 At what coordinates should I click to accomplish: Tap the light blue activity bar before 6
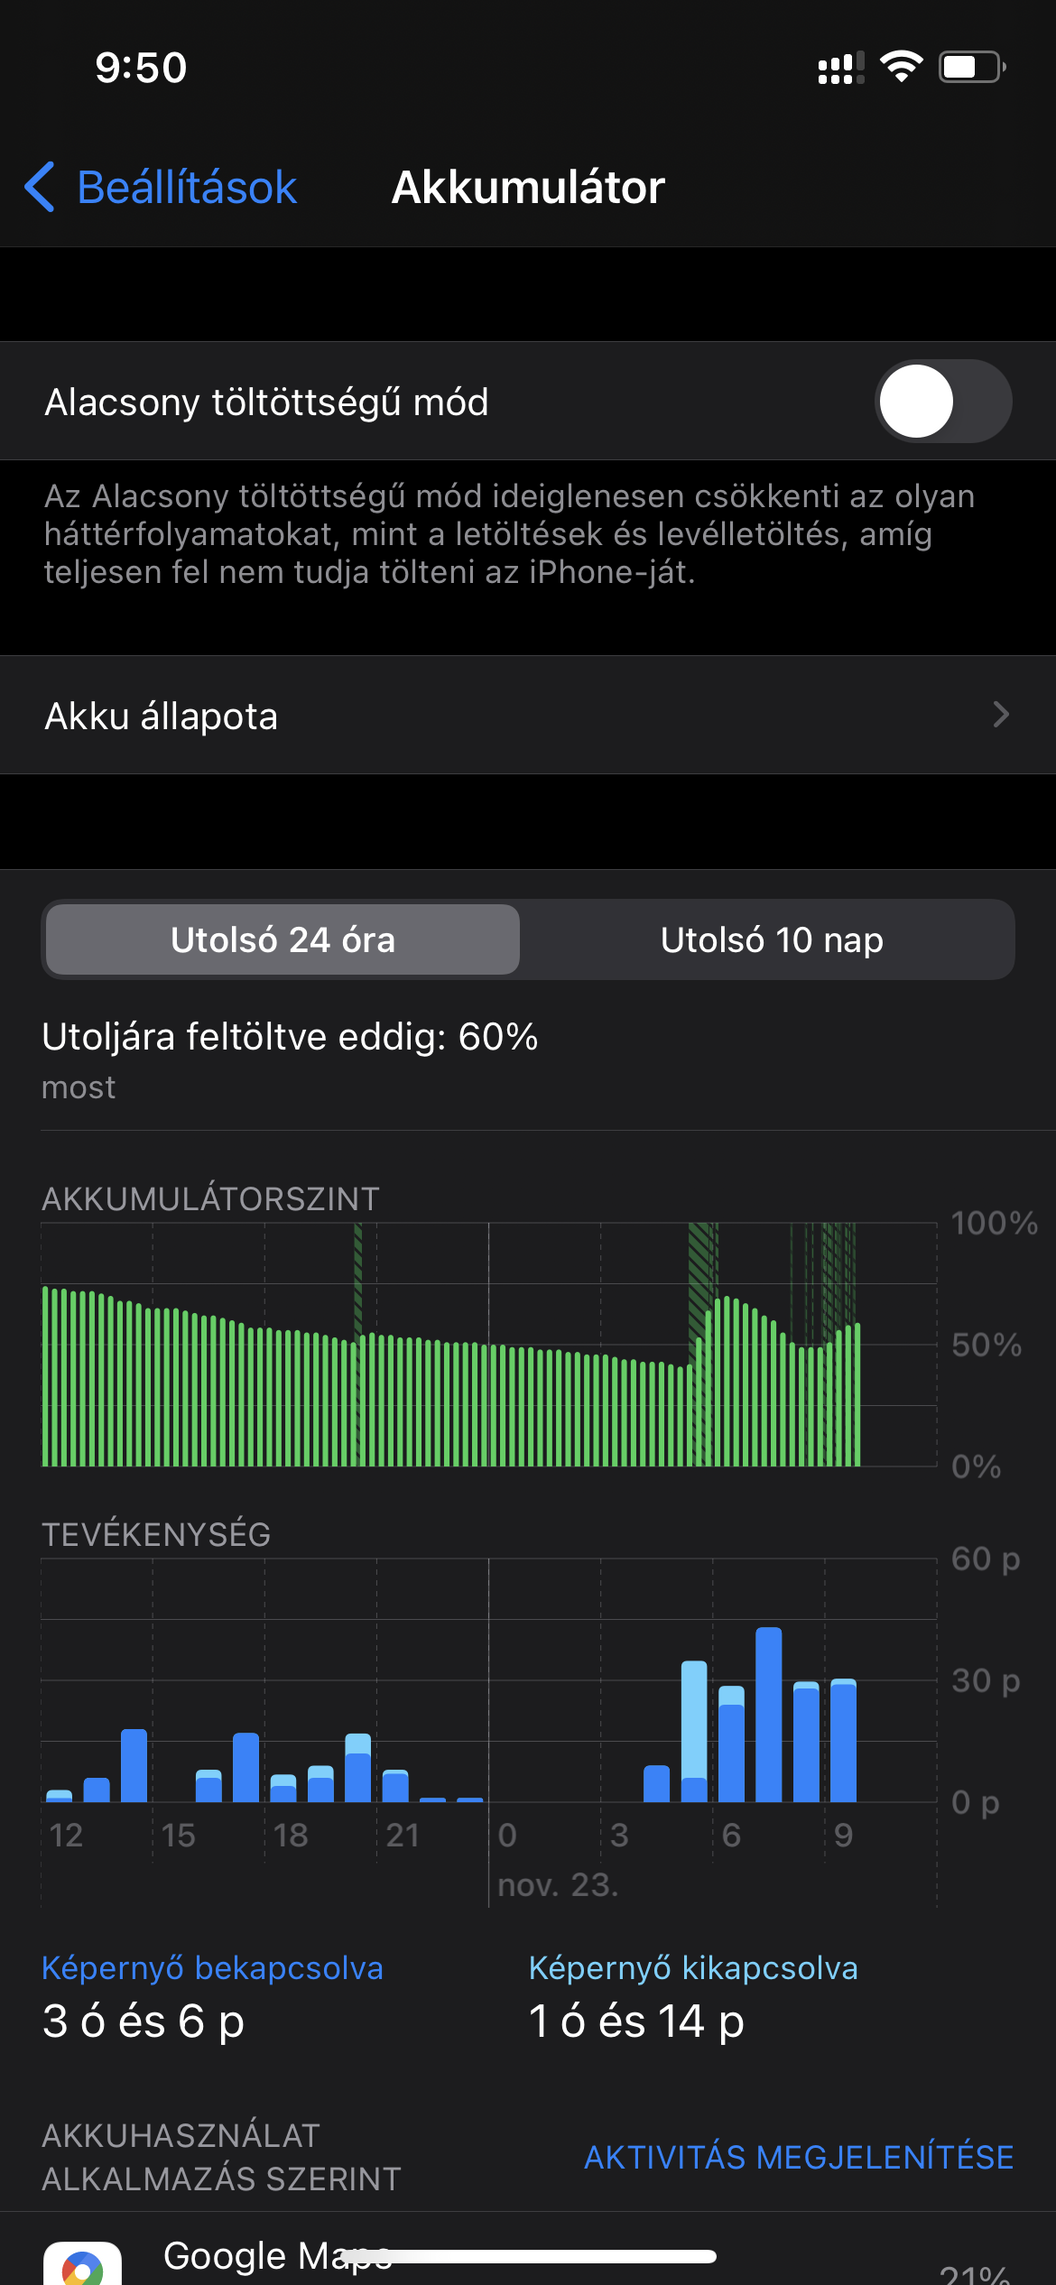(694, 1720)
